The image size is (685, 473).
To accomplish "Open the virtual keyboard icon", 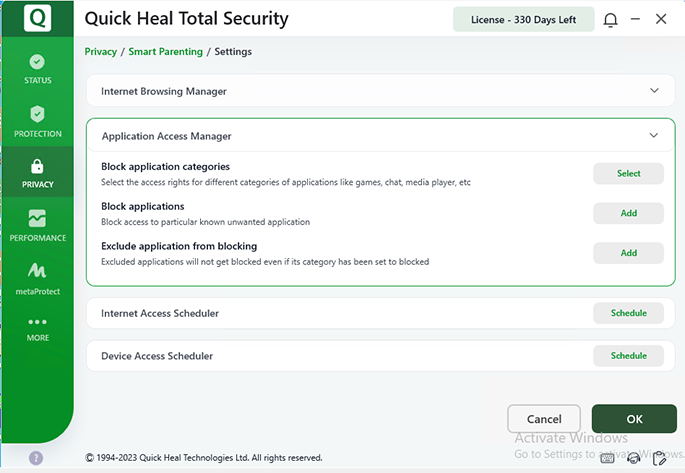I will click(608, 458).
